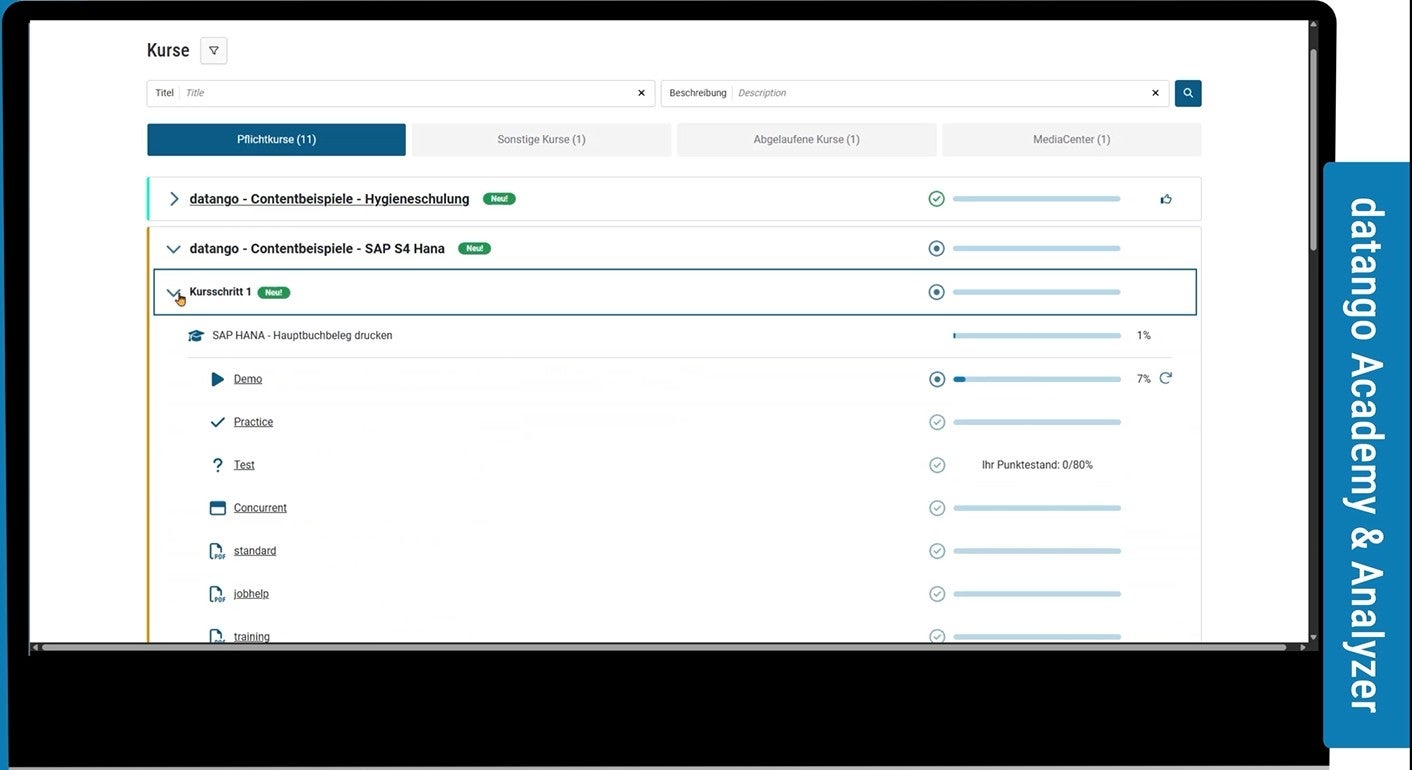
Task: Open datango Contentbeispiele Hygieneschulung course title
Action: pyautogui.click(x=330, y=199)
